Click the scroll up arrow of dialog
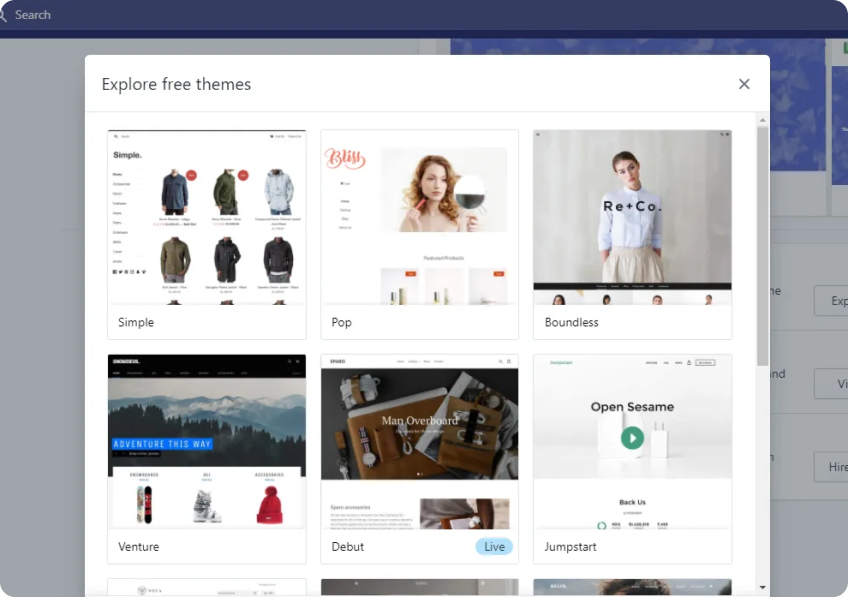The height and width of the screenshot is (597, 848). 763,120
